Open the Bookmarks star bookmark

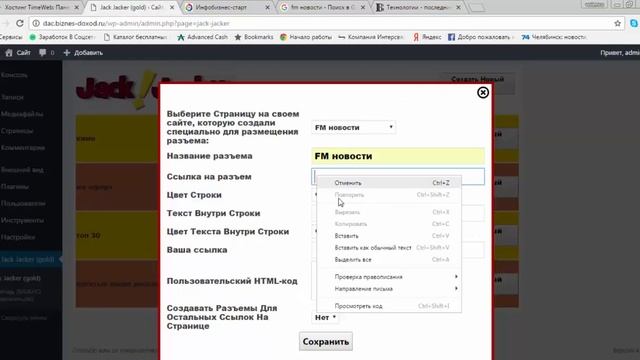[x=254, y=37]
